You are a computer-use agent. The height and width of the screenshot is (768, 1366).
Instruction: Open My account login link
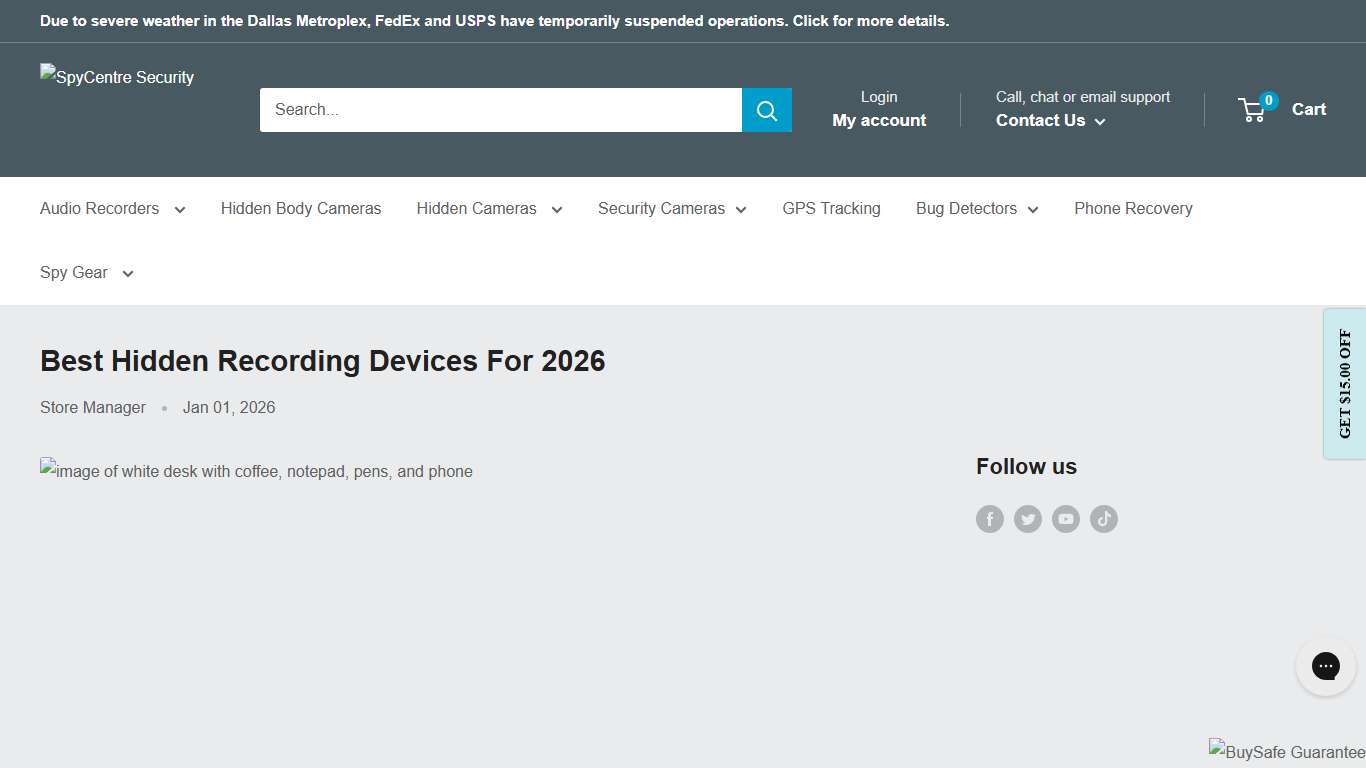click(878, 120)
